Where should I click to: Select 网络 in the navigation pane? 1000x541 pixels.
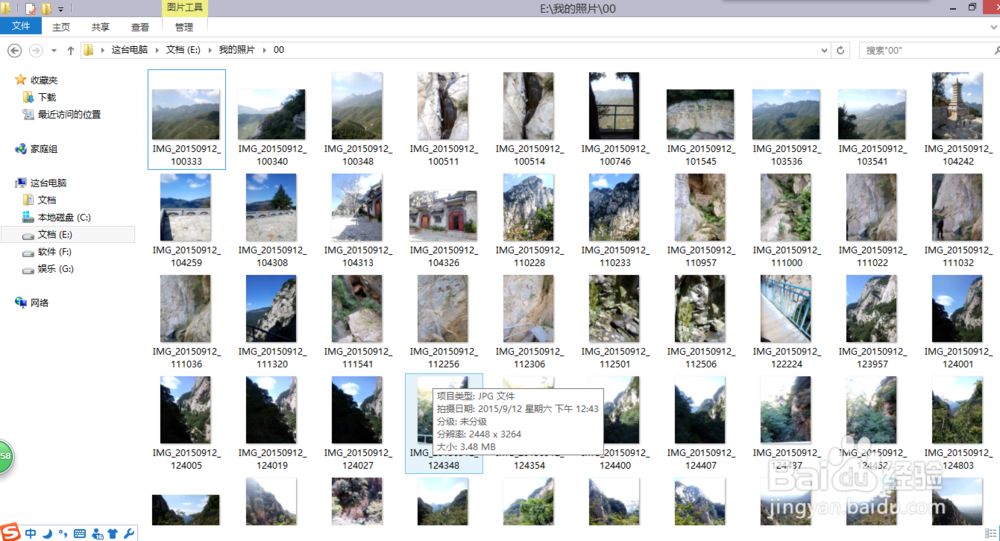(x=33, y=302)
